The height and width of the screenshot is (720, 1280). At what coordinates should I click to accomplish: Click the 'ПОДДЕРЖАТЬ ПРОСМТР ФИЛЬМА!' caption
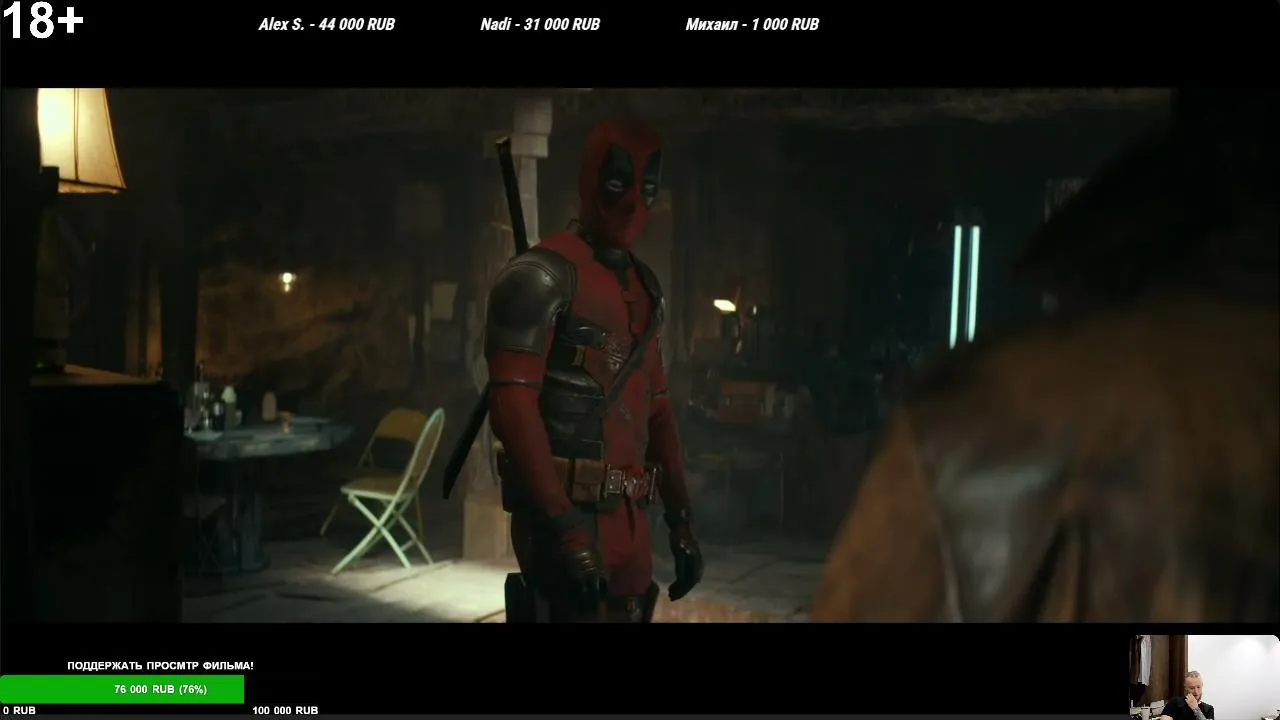click(x=160, y=665)
